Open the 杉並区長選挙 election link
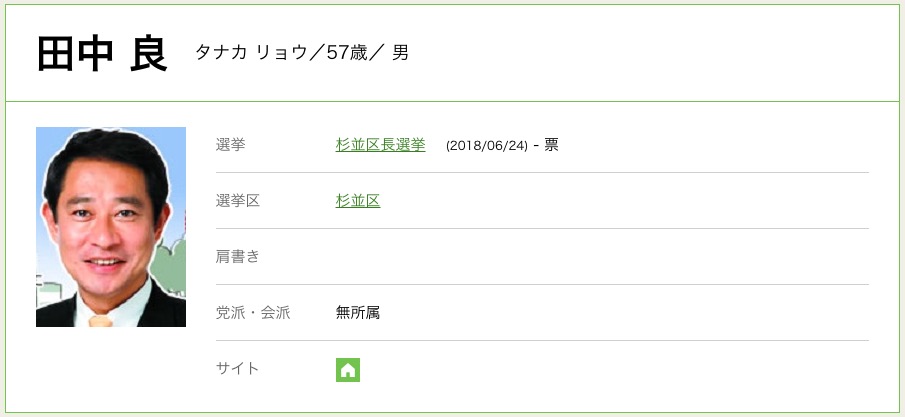 380,145
